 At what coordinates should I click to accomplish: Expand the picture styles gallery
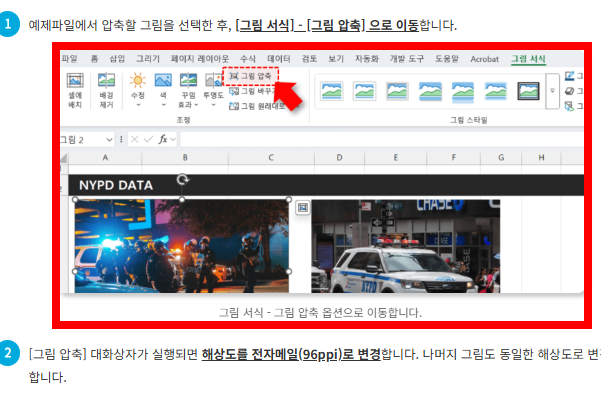click(552, 91)
